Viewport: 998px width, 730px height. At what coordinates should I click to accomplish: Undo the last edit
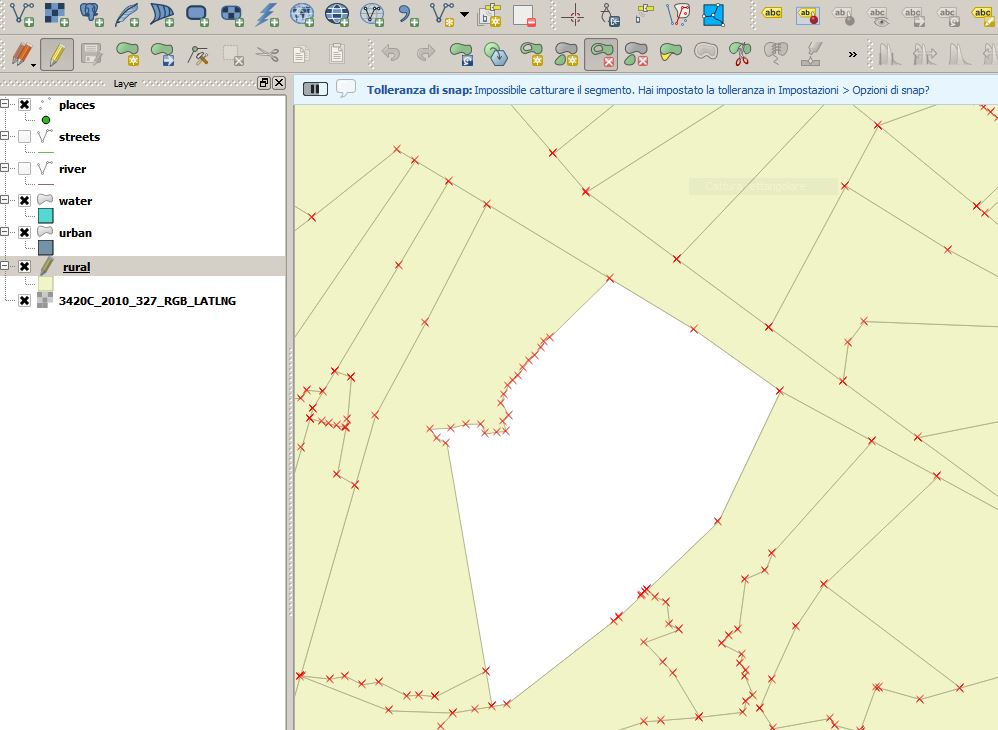pos(391,54)
